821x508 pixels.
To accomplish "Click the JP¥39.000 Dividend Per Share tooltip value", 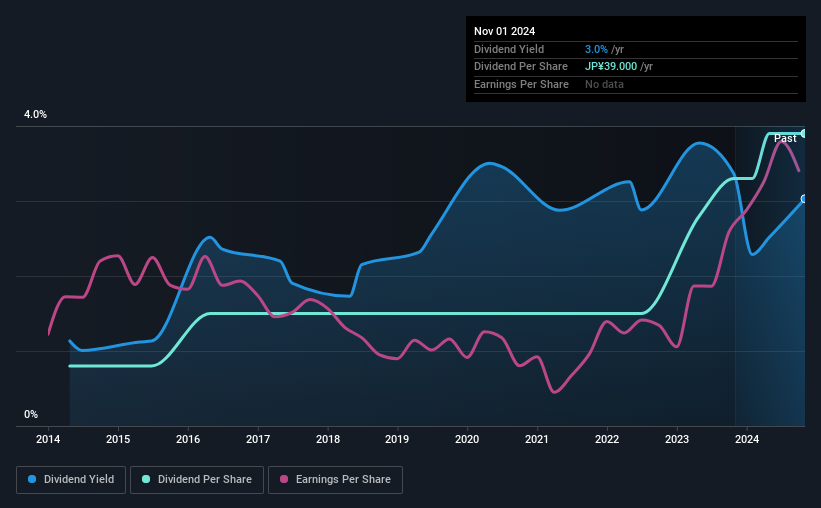I will pyautogui.click(x=611, y=66).
